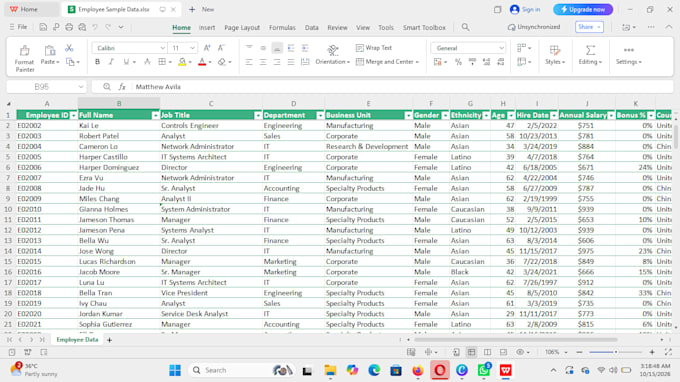Decrease font size with the A- icon

tap(221, 48)
